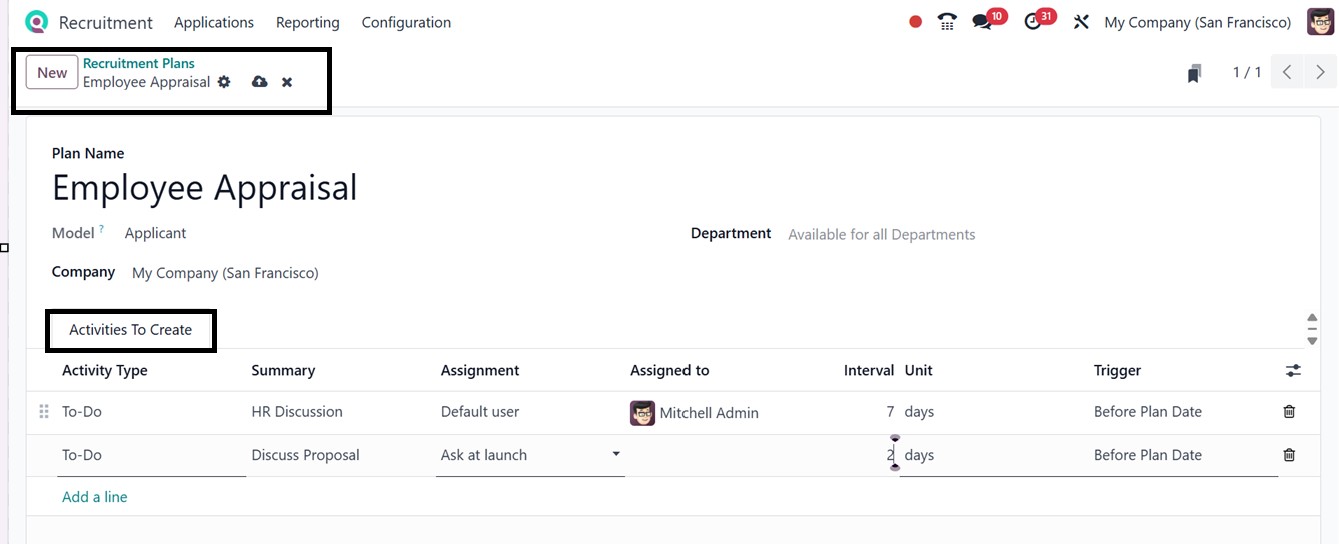Select the Activities To Create tab

click(x=130, y=330)
